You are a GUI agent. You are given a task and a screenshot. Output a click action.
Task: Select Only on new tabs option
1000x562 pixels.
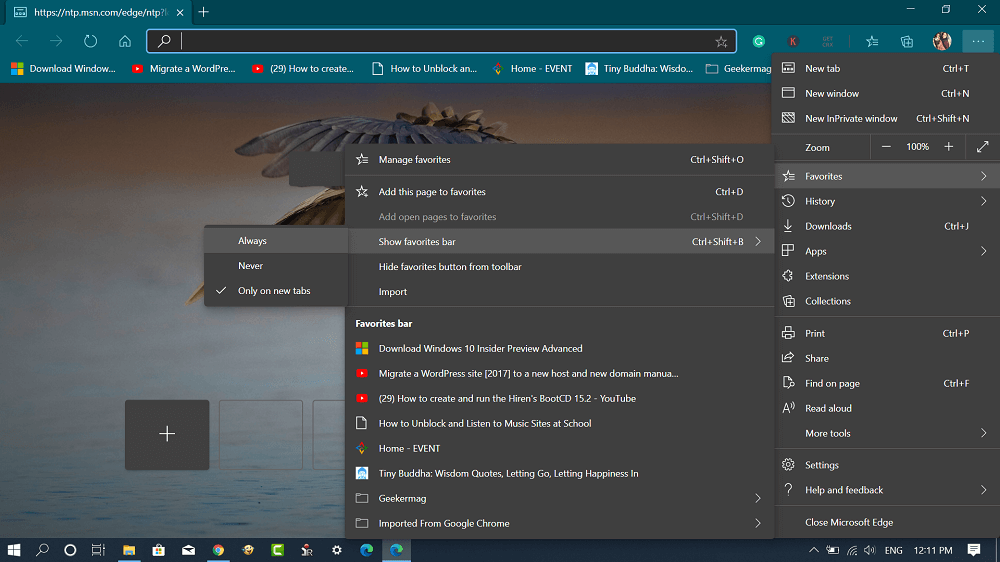point(276,290)
